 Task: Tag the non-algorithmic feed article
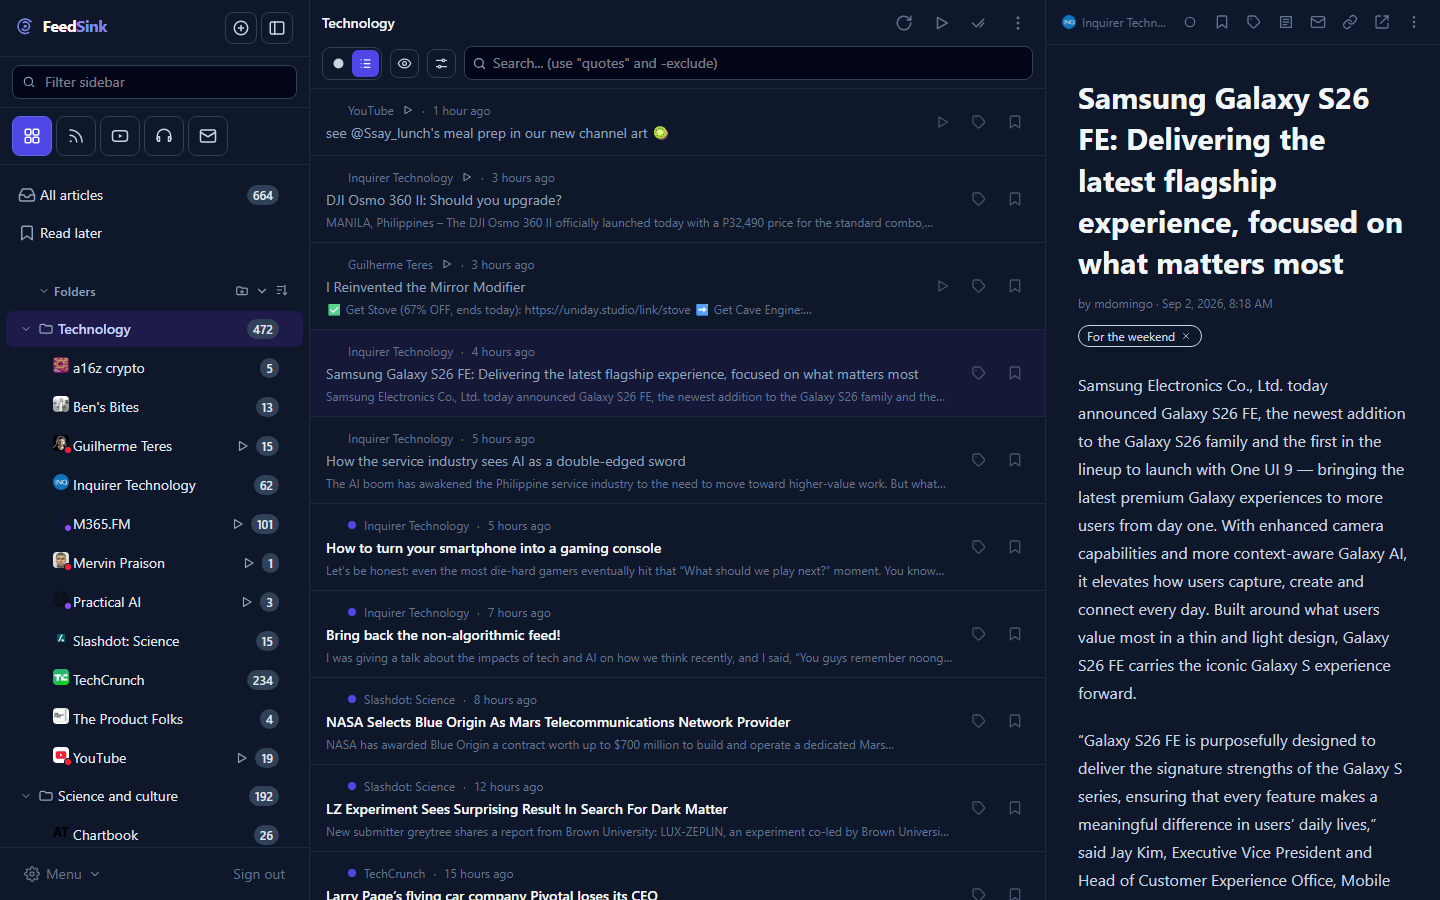(x=979, y=634)
